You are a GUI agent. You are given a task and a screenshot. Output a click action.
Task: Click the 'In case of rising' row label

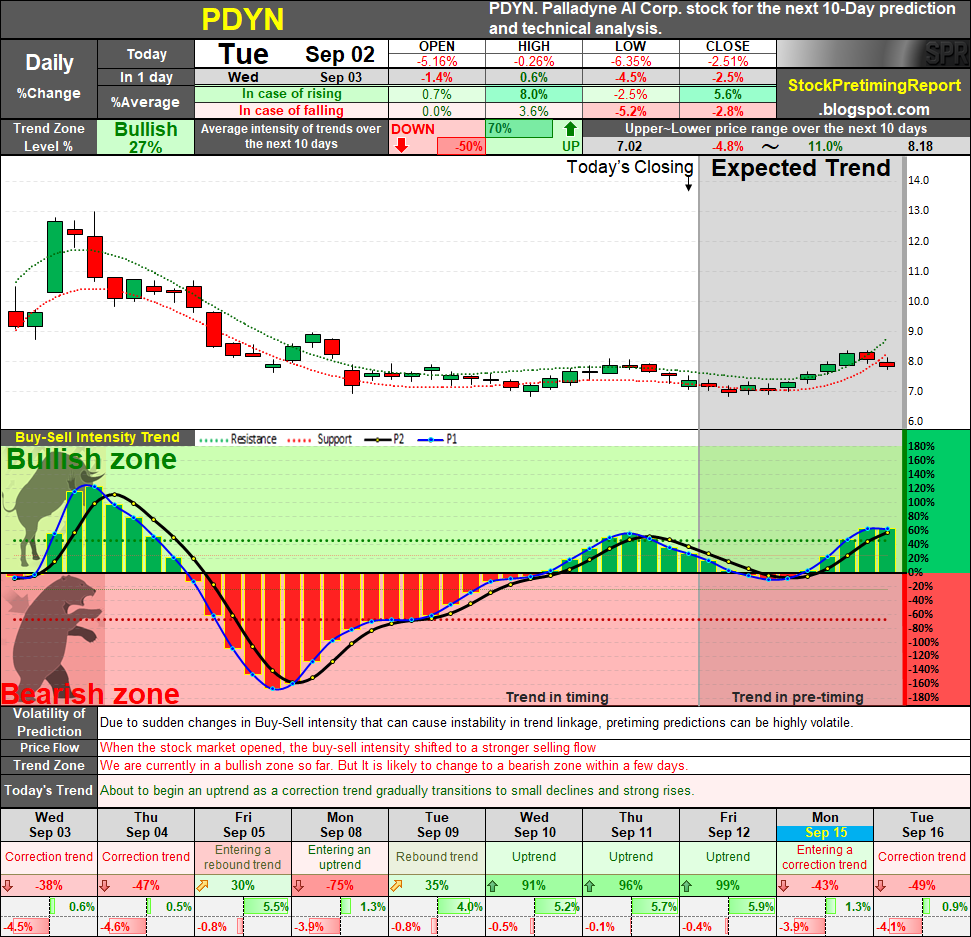pyautogui.click(x=292, y=94)
